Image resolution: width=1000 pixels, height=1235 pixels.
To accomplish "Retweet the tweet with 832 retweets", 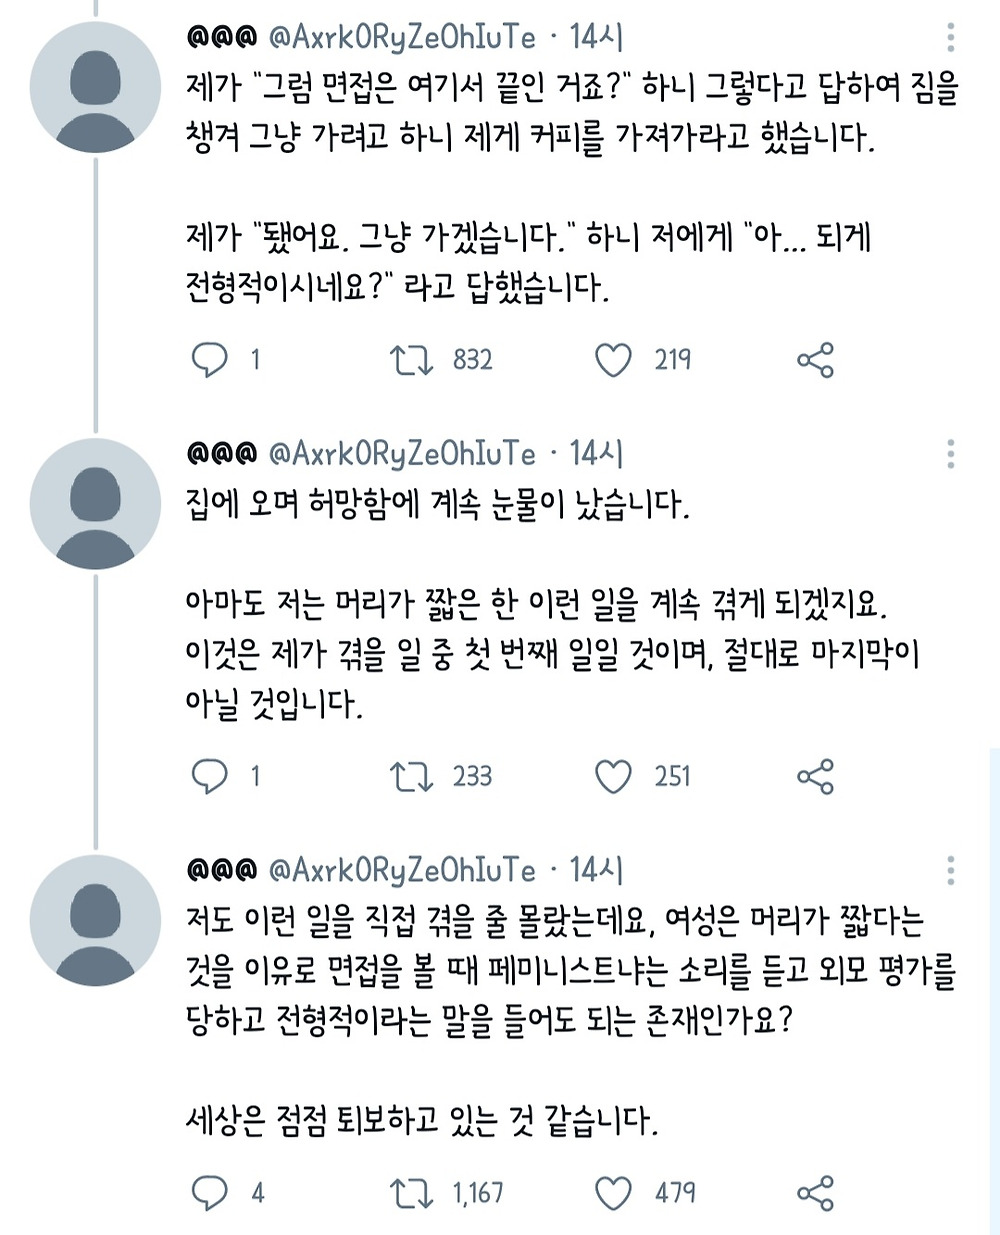I will click(x=411, y=360).
